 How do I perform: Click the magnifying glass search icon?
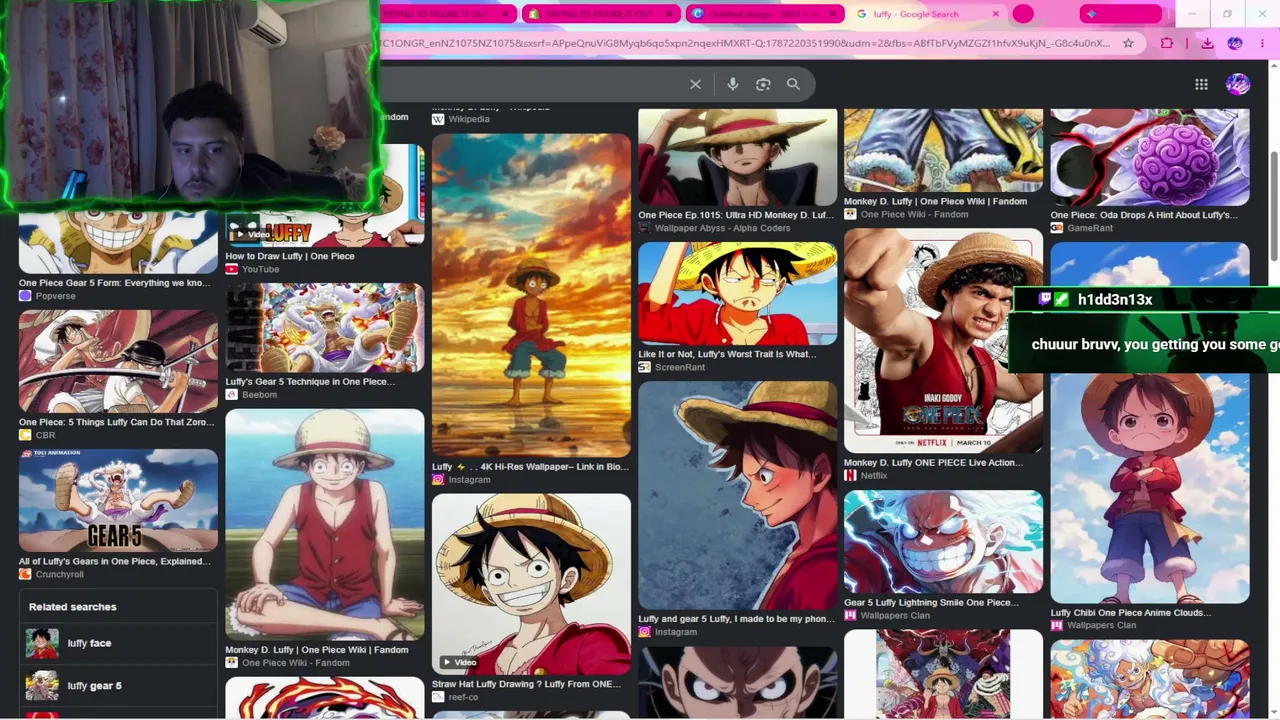(793, 85)
